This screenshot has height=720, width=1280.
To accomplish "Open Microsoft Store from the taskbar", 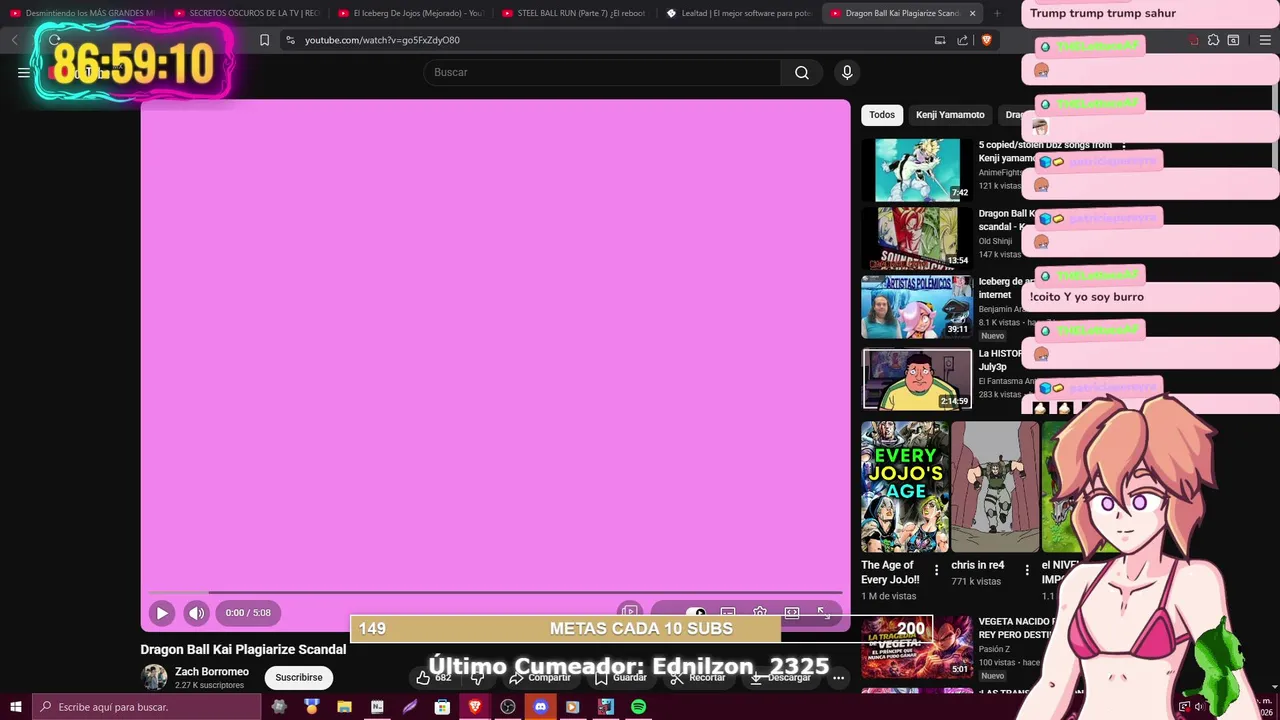I will 442,707.
